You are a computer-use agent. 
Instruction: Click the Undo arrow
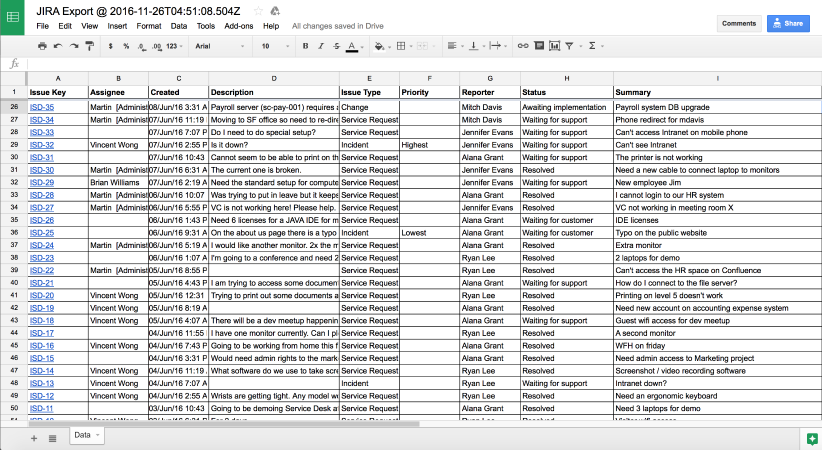pyautogui.click(x=58, y=46)
